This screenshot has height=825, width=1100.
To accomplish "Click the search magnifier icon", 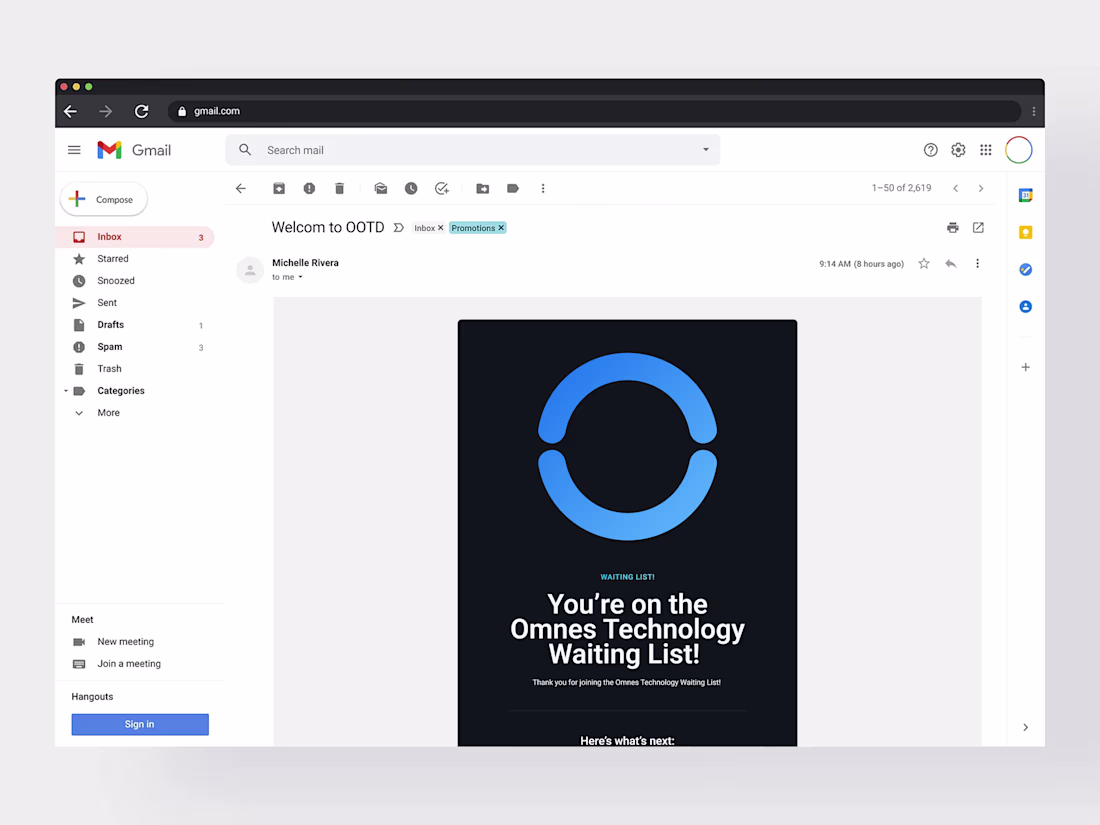I will (x=245, y=150).
